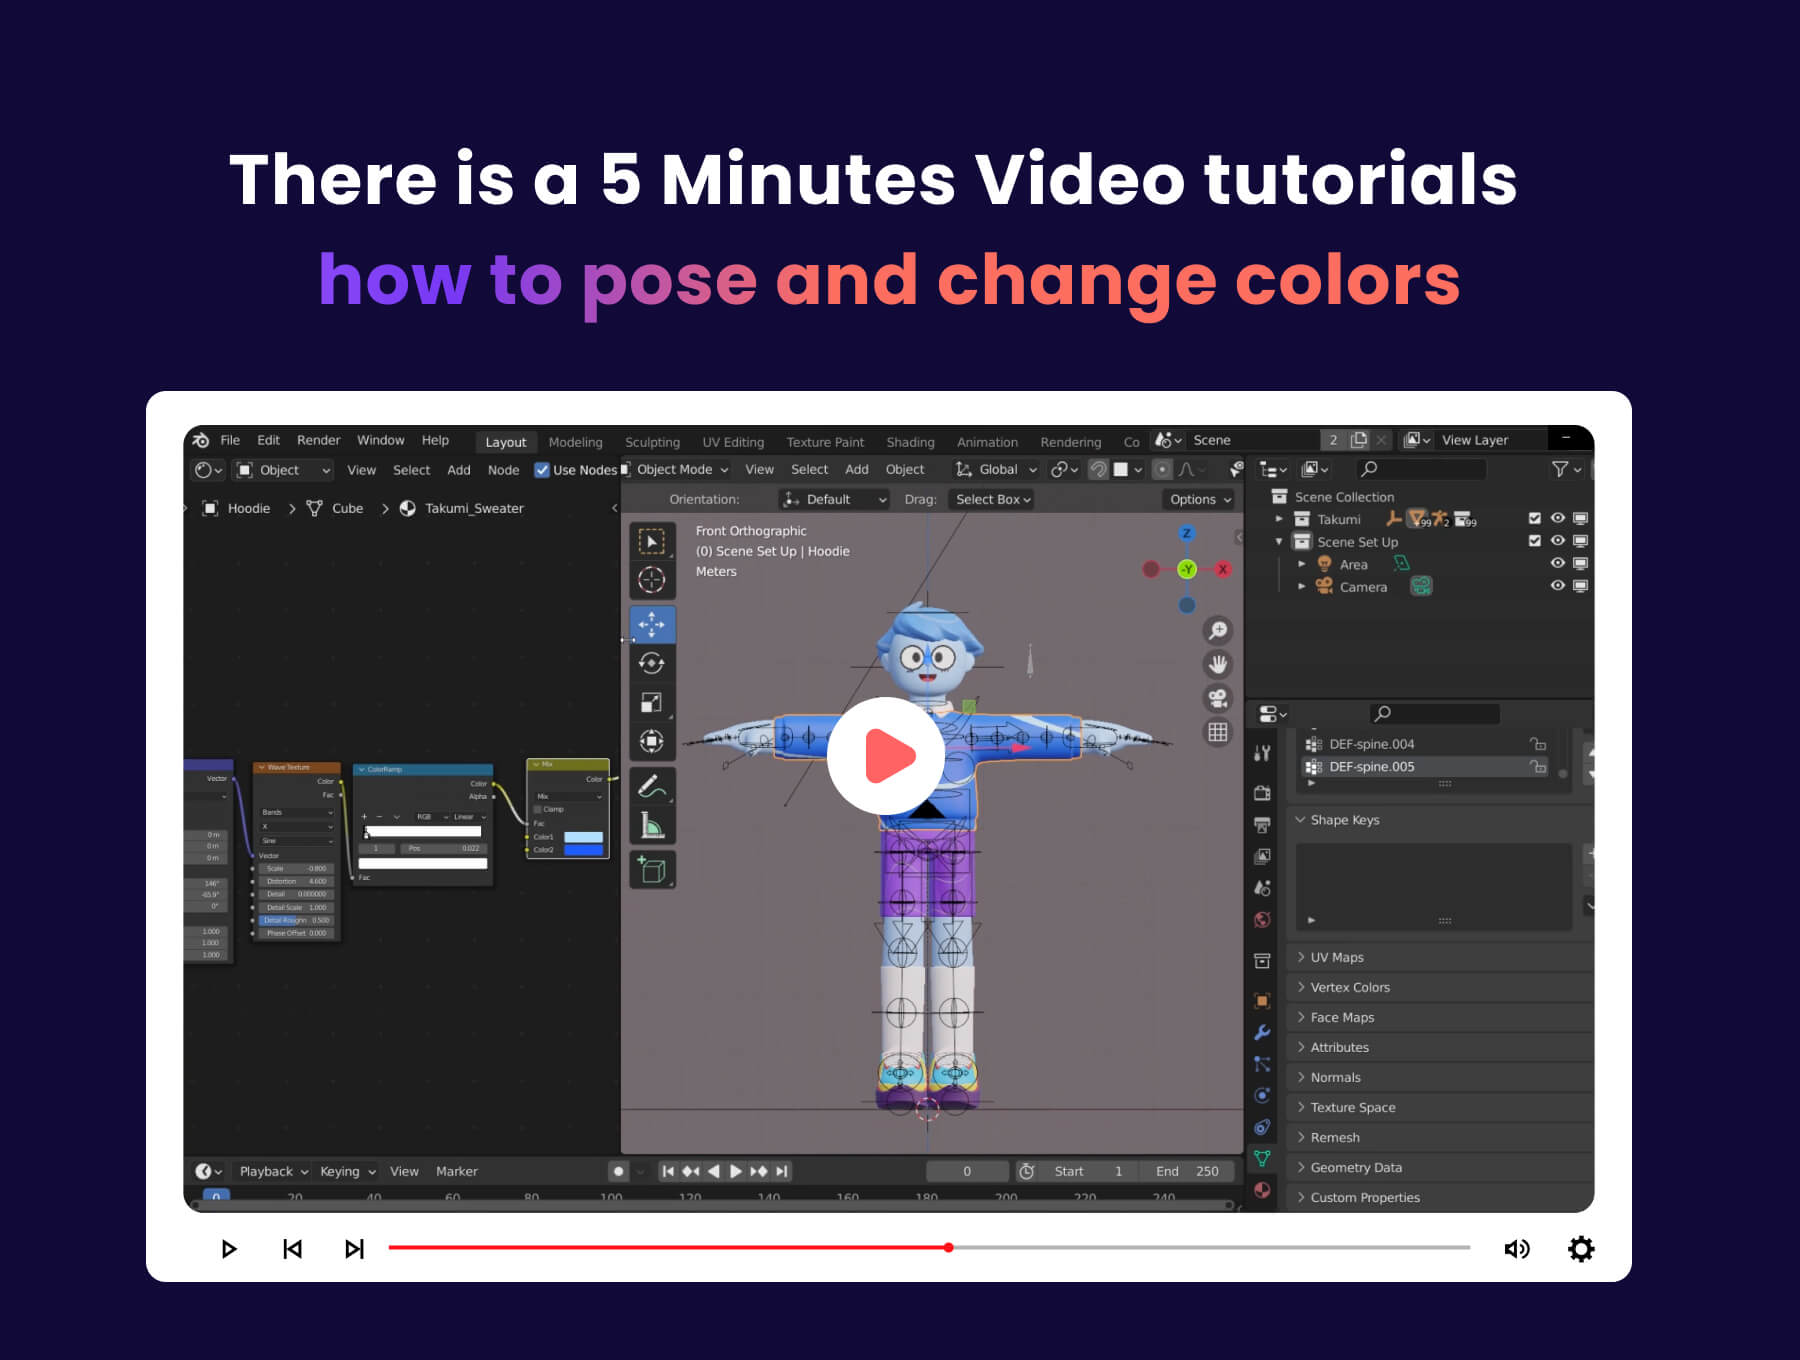
Task: Select the Rotate tool in viewport toolbar
Action: 651,663
